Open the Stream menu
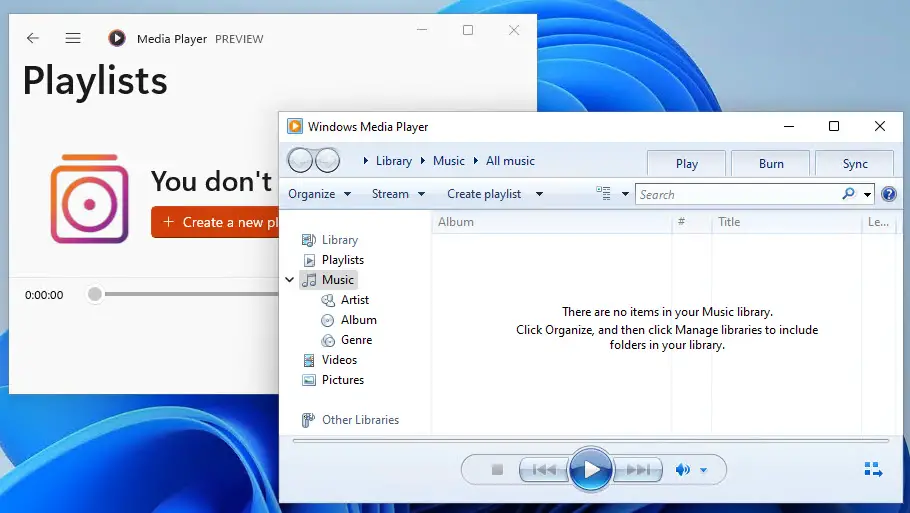Viewport: 910px width, 513px height. pos(398,194)
